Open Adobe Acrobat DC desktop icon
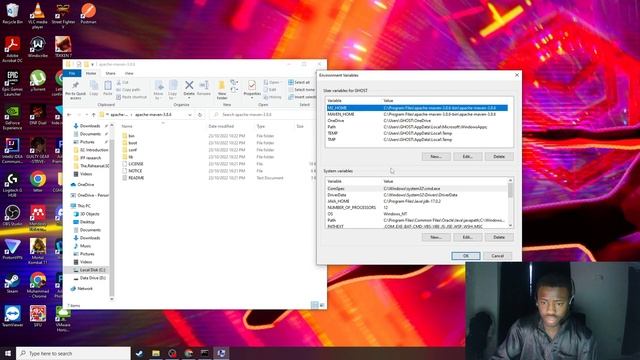640x360 pixels. coord(12,49)
